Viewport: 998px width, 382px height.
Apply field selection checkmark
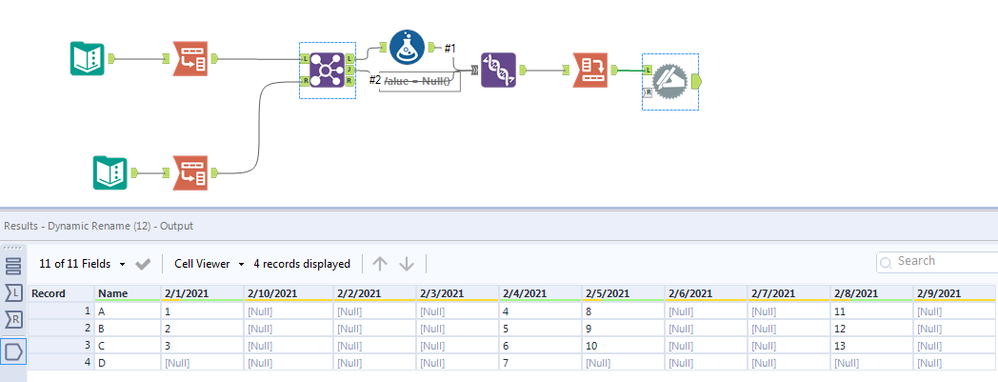pos(143,264)
